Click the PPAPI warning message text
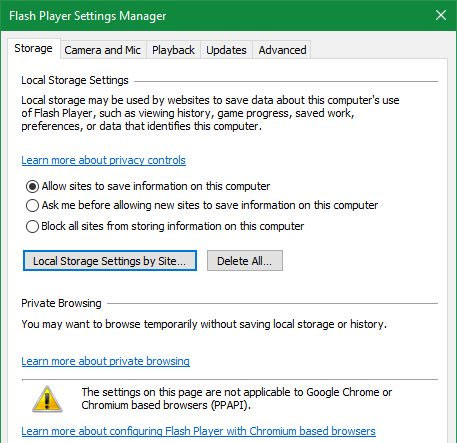457x443 pixels. (x=236, y=399)
